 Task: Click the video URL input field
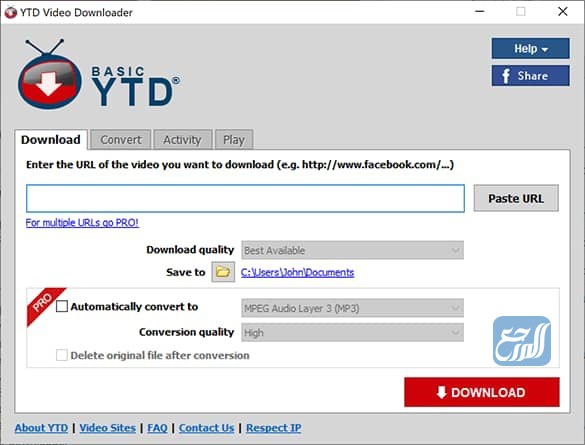point(245,198)
